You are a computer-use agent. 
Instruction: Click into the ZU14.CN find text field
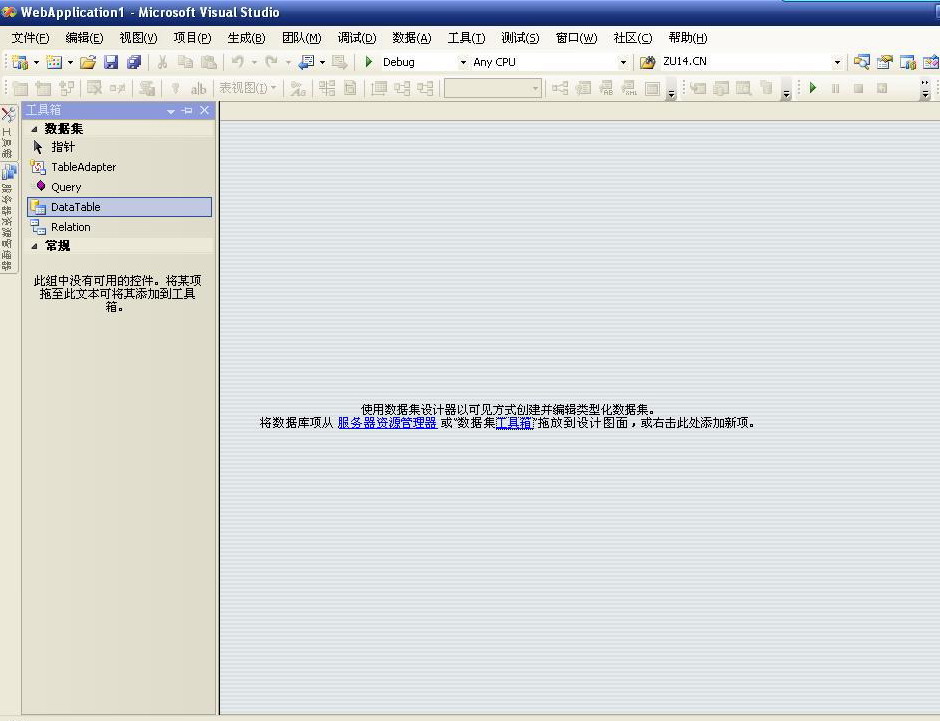click(745, 62)
